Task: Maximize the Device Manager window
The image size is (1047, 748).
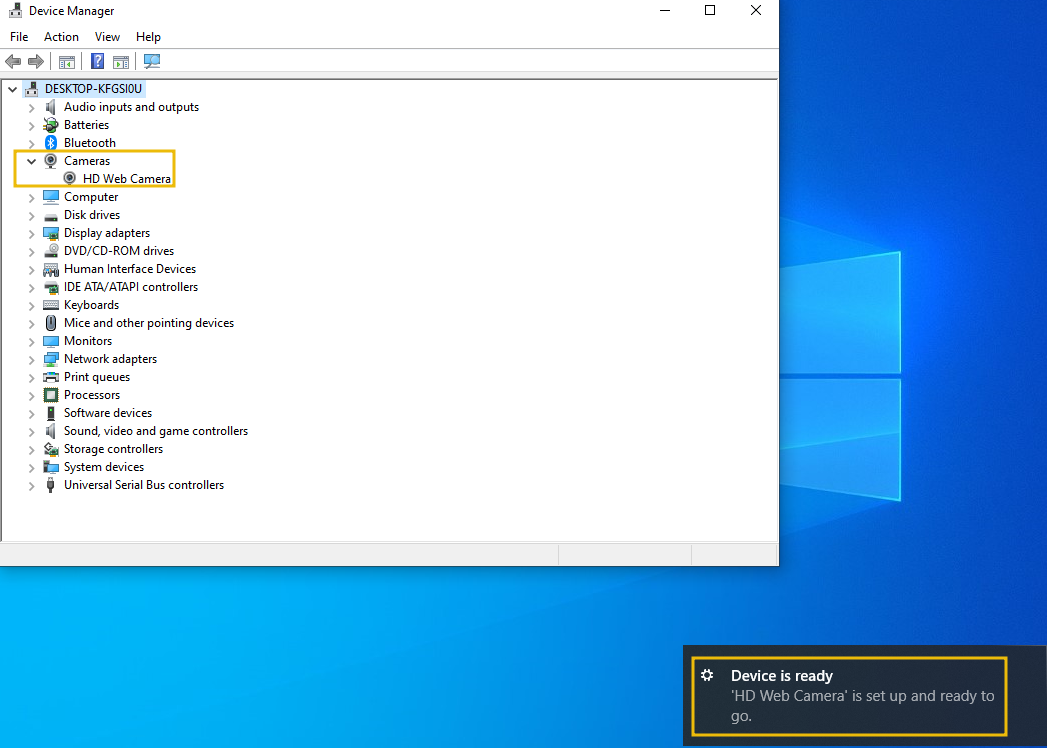Action: 710,10
